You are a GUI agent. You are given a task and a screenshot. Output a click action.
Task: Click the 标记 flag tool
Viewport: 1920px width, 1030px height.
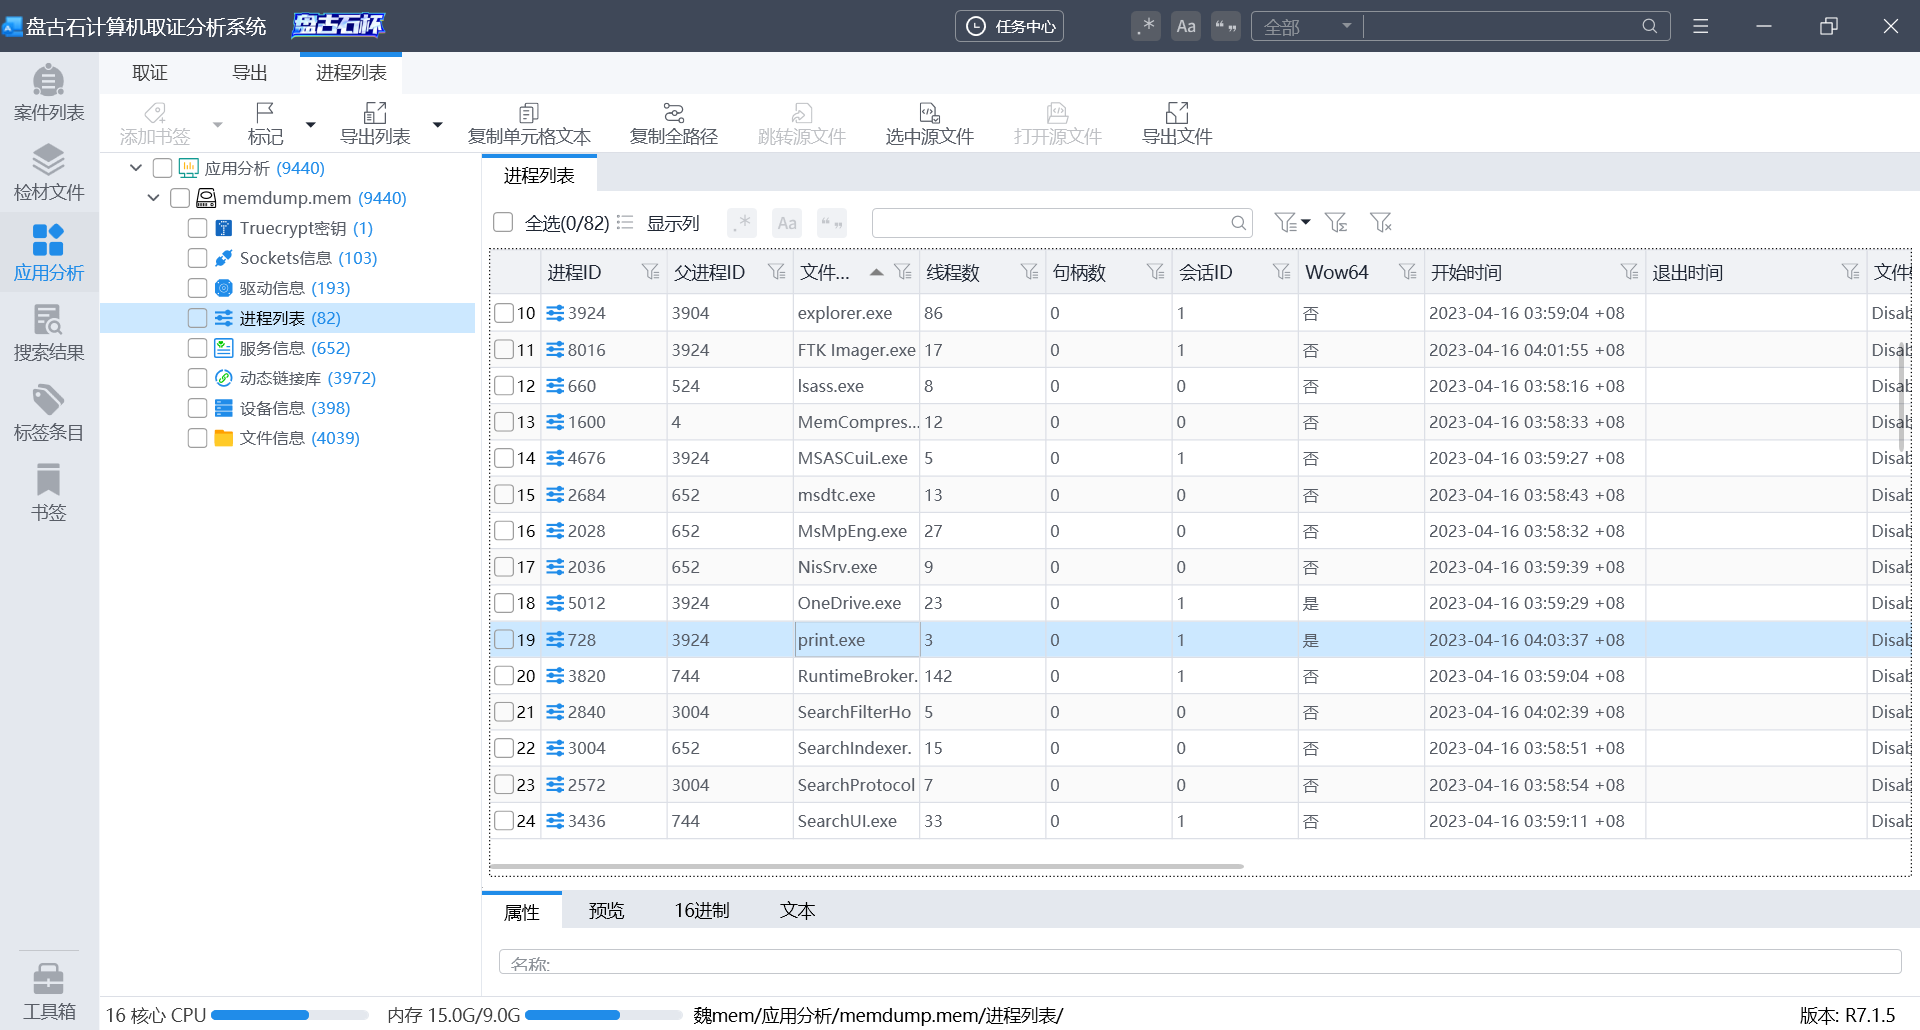(265, 123)
